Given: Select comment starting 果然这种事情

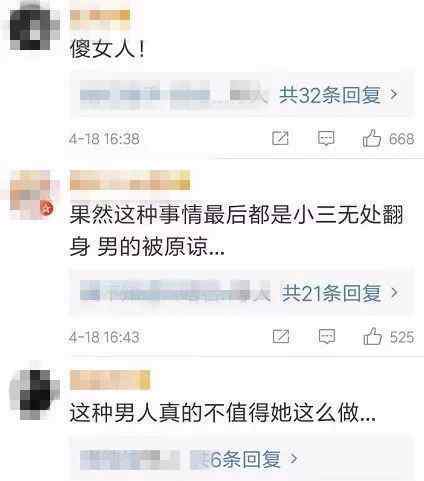Looking at the screenshot, I should (237, 230).
